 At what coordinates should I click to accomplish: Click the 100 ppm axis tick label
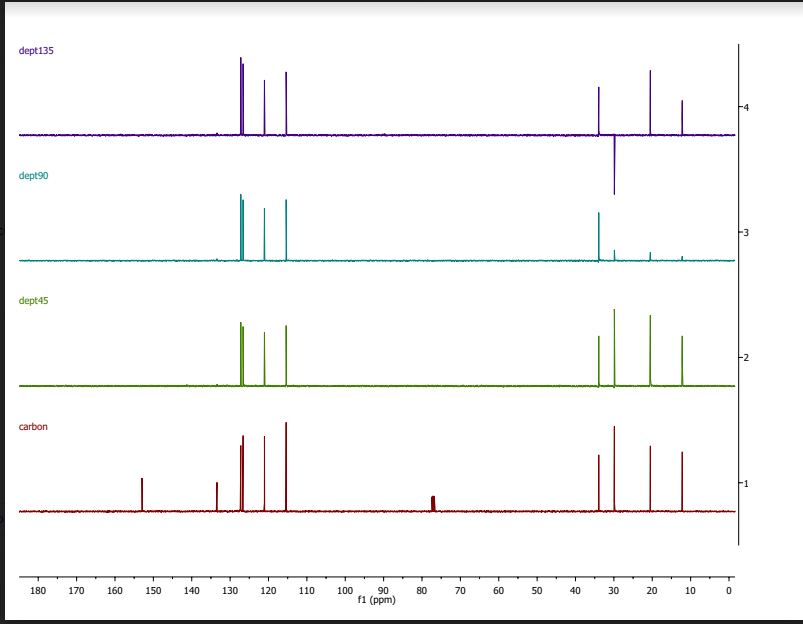345,591
